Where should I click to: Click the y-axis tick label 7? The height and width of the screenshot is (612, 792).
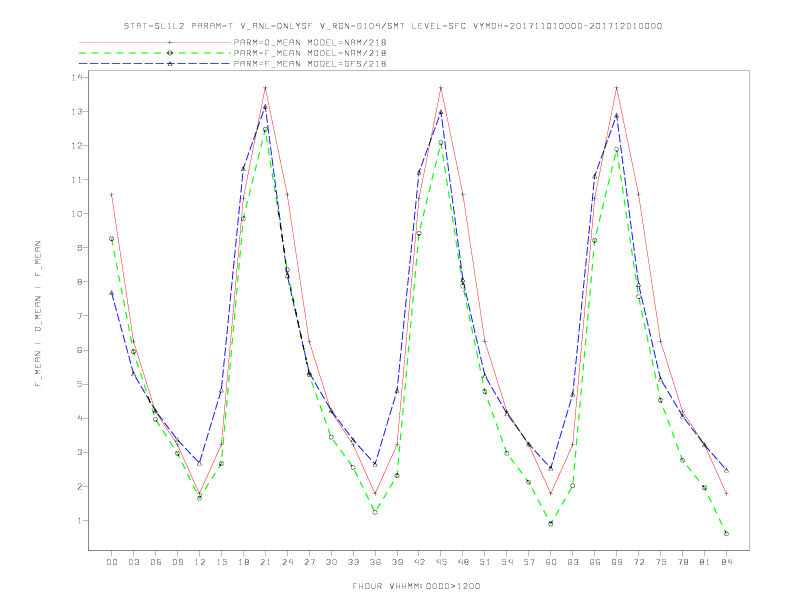pyautogui.click(x=80, y=316)
